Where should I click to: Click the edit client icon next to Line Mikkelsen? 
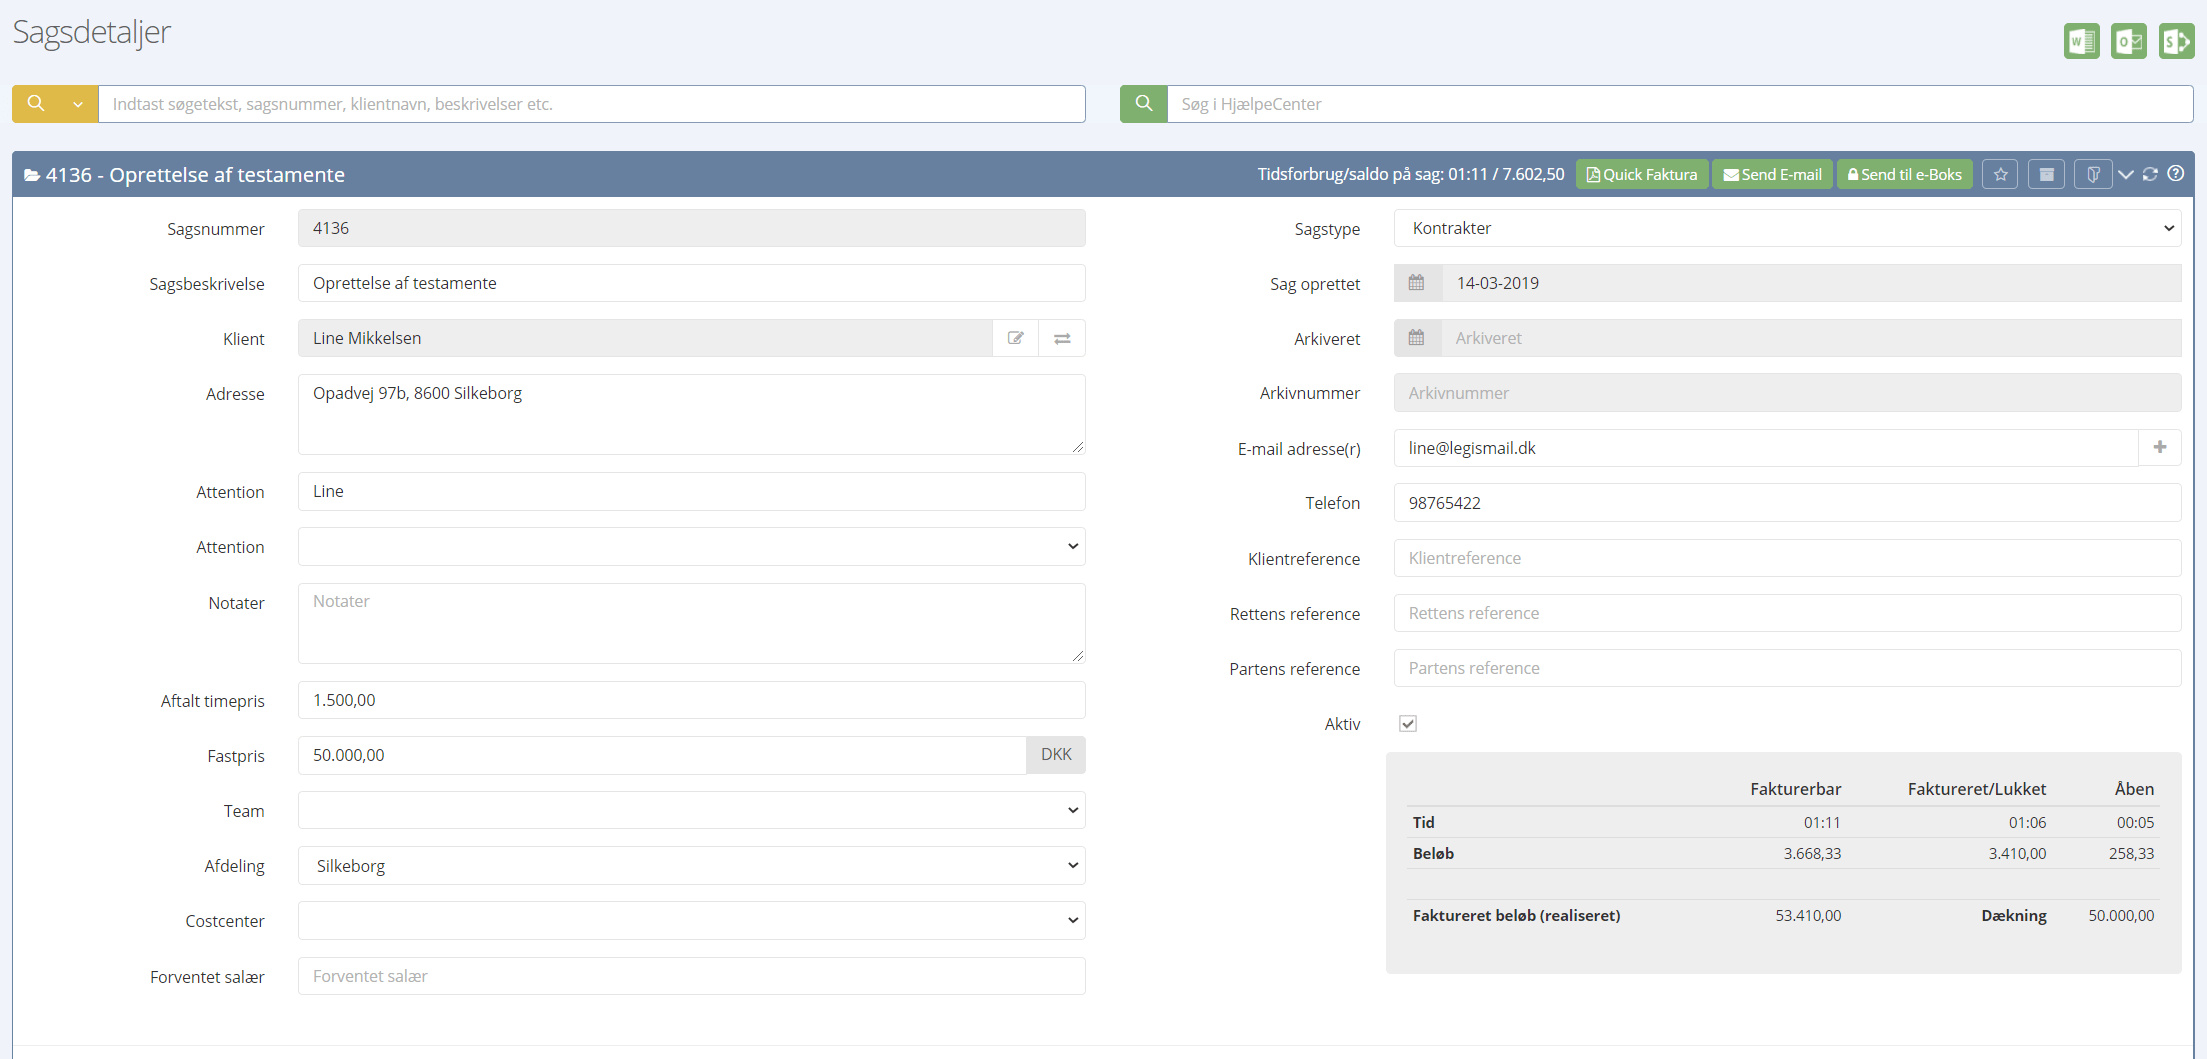1015,338
